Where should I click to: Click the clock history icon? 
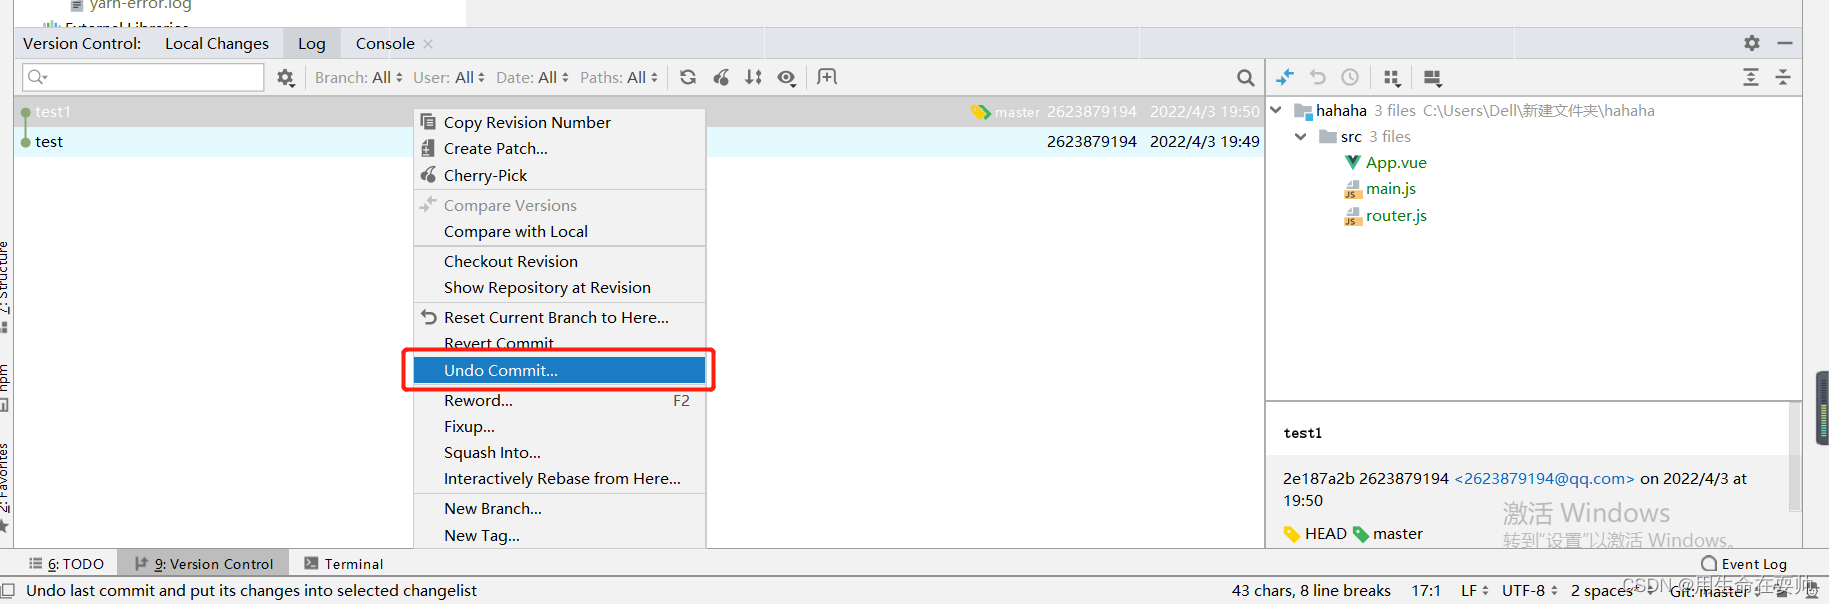[x=1350, y=77]
